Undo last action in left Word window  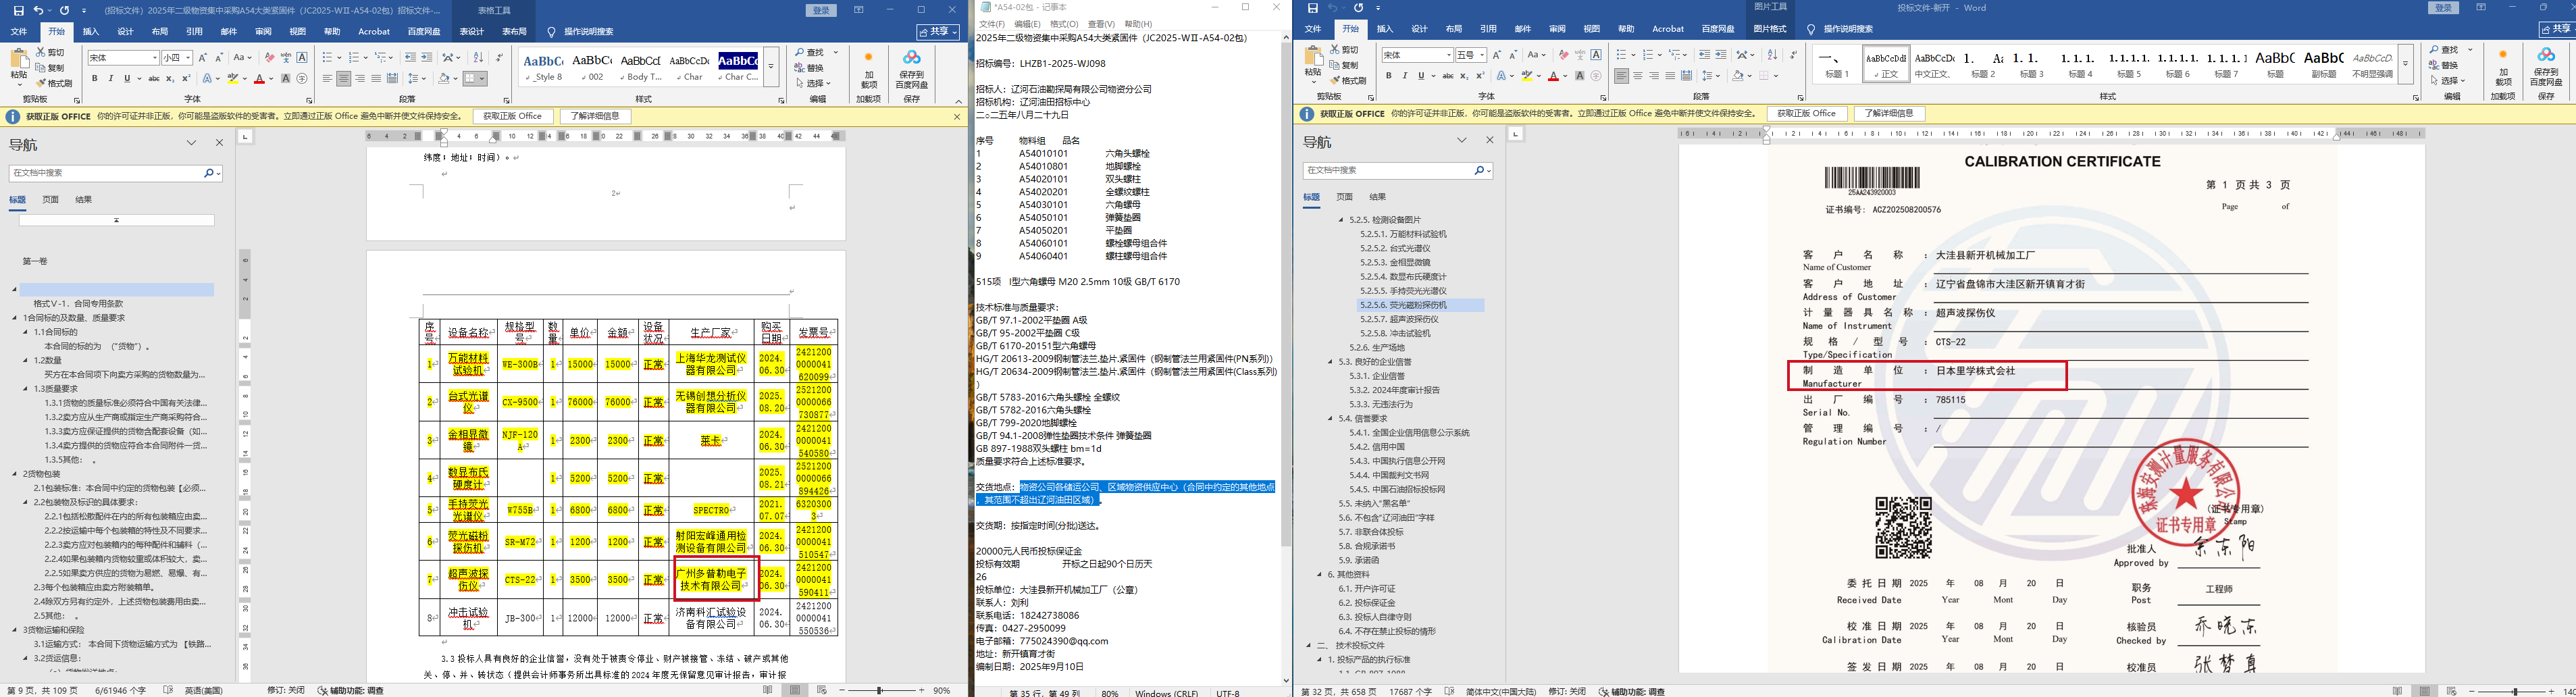point(39,10)
